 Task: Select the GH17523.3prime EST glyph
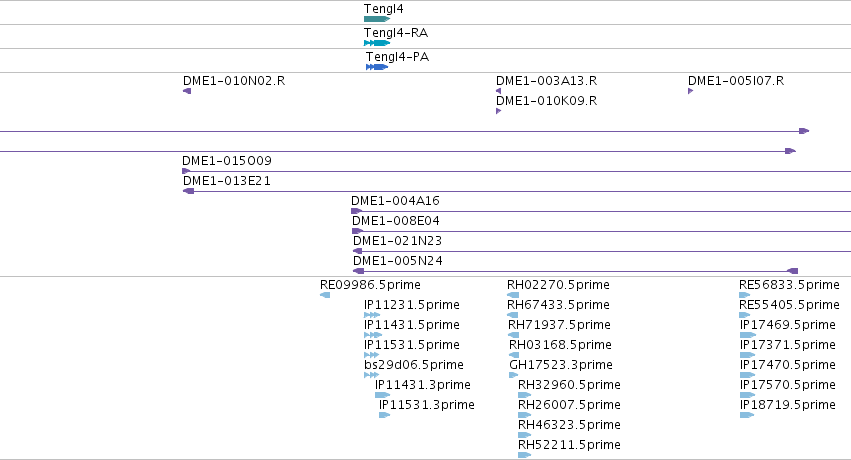513,375
